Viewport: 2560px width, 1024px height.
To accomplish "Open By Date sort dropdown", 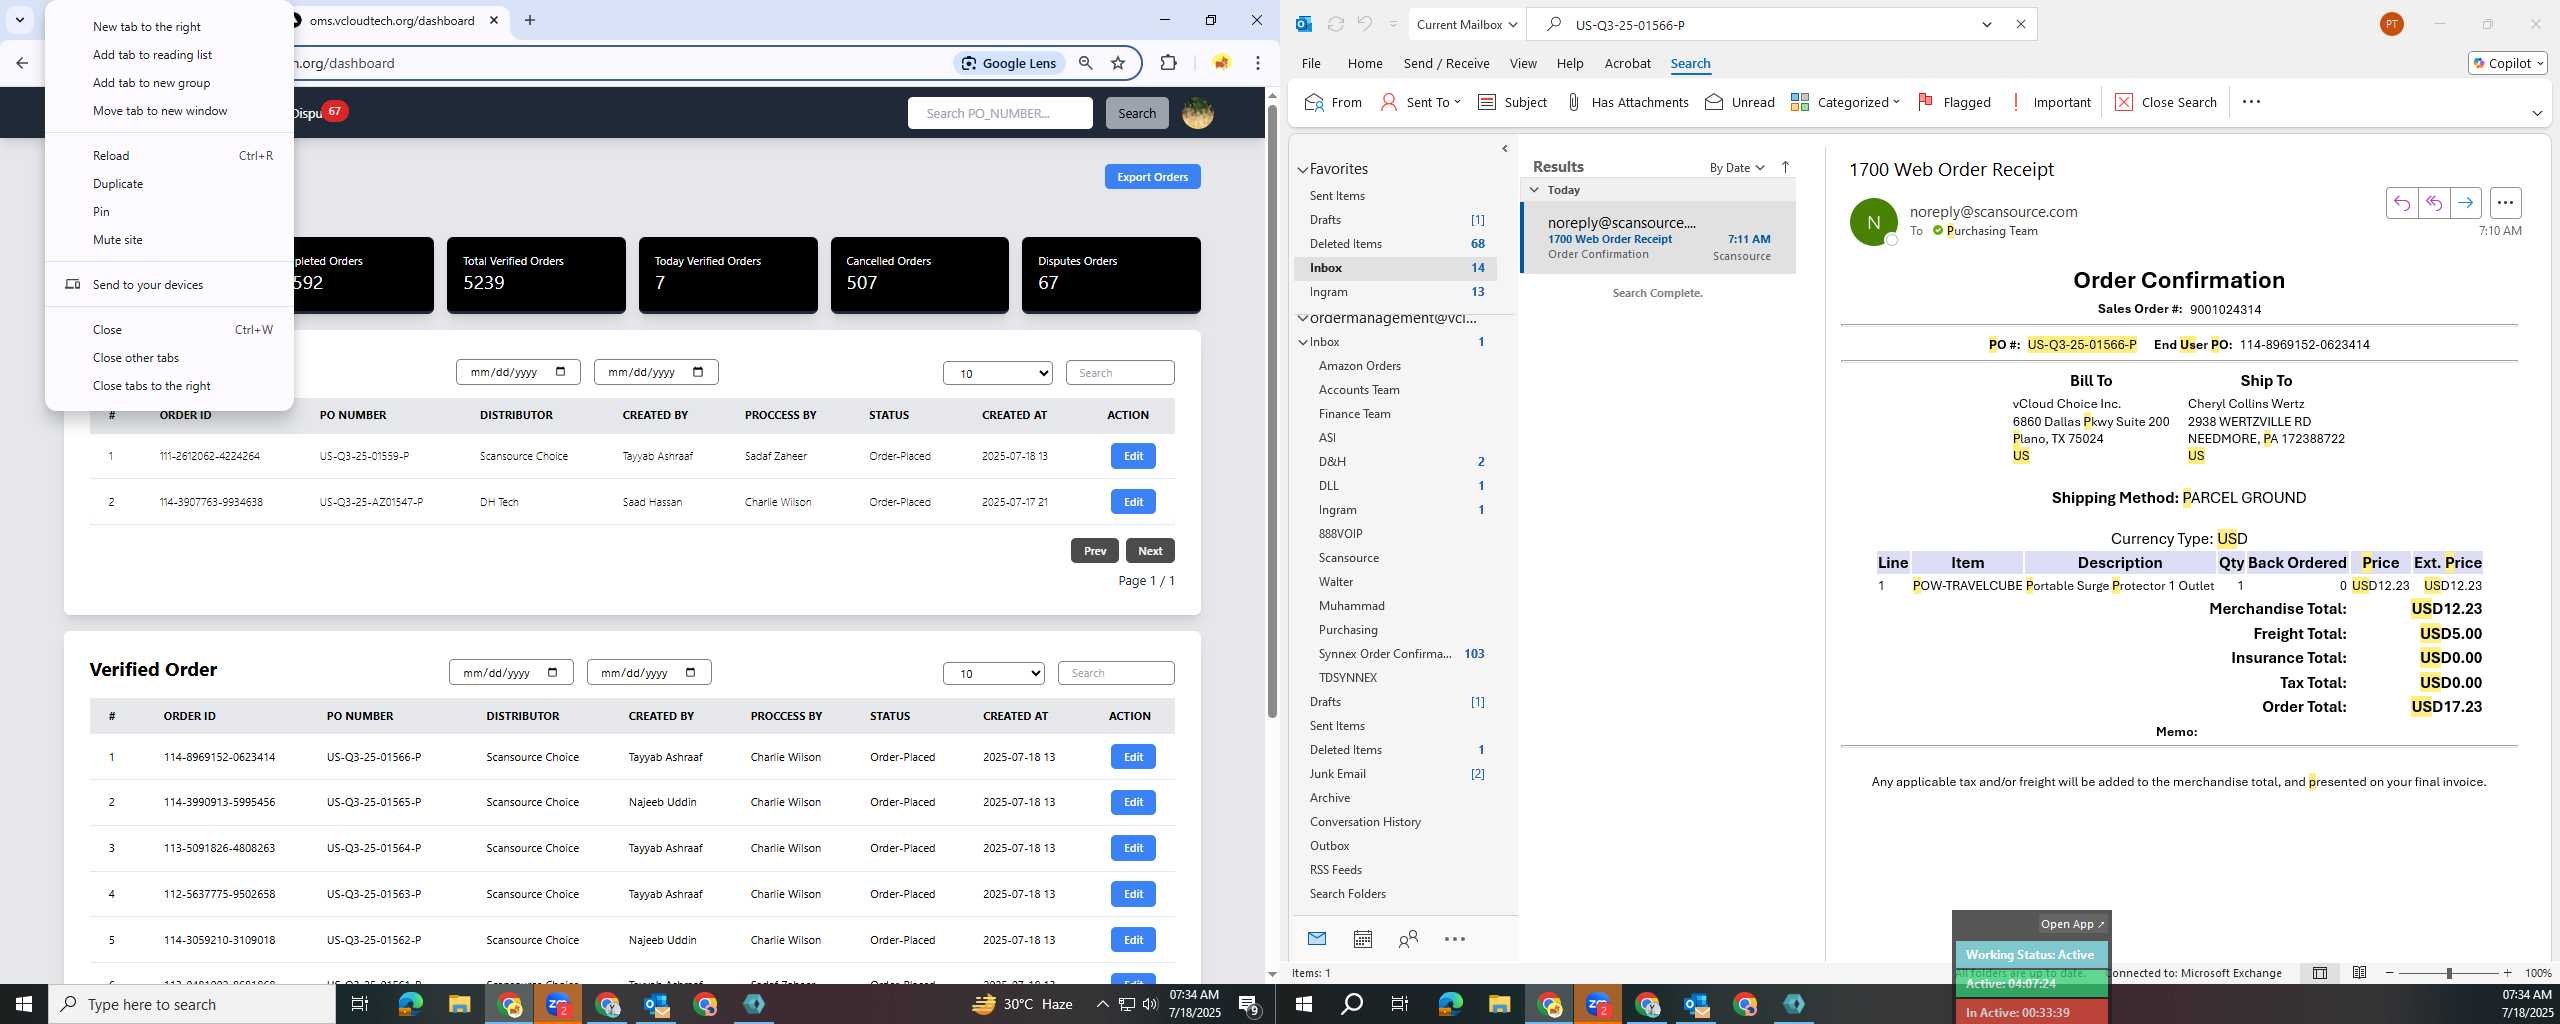I will click(x=1737, y=167).
